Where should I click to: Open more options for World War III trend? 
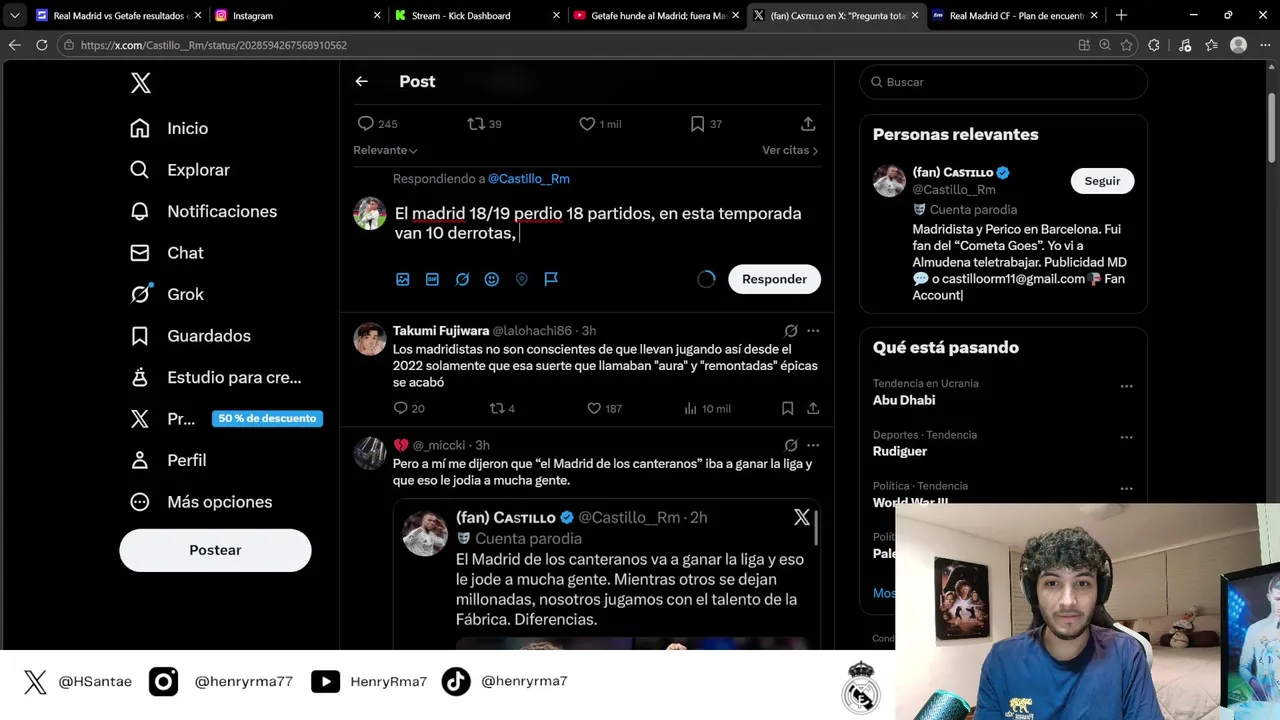1126,489
